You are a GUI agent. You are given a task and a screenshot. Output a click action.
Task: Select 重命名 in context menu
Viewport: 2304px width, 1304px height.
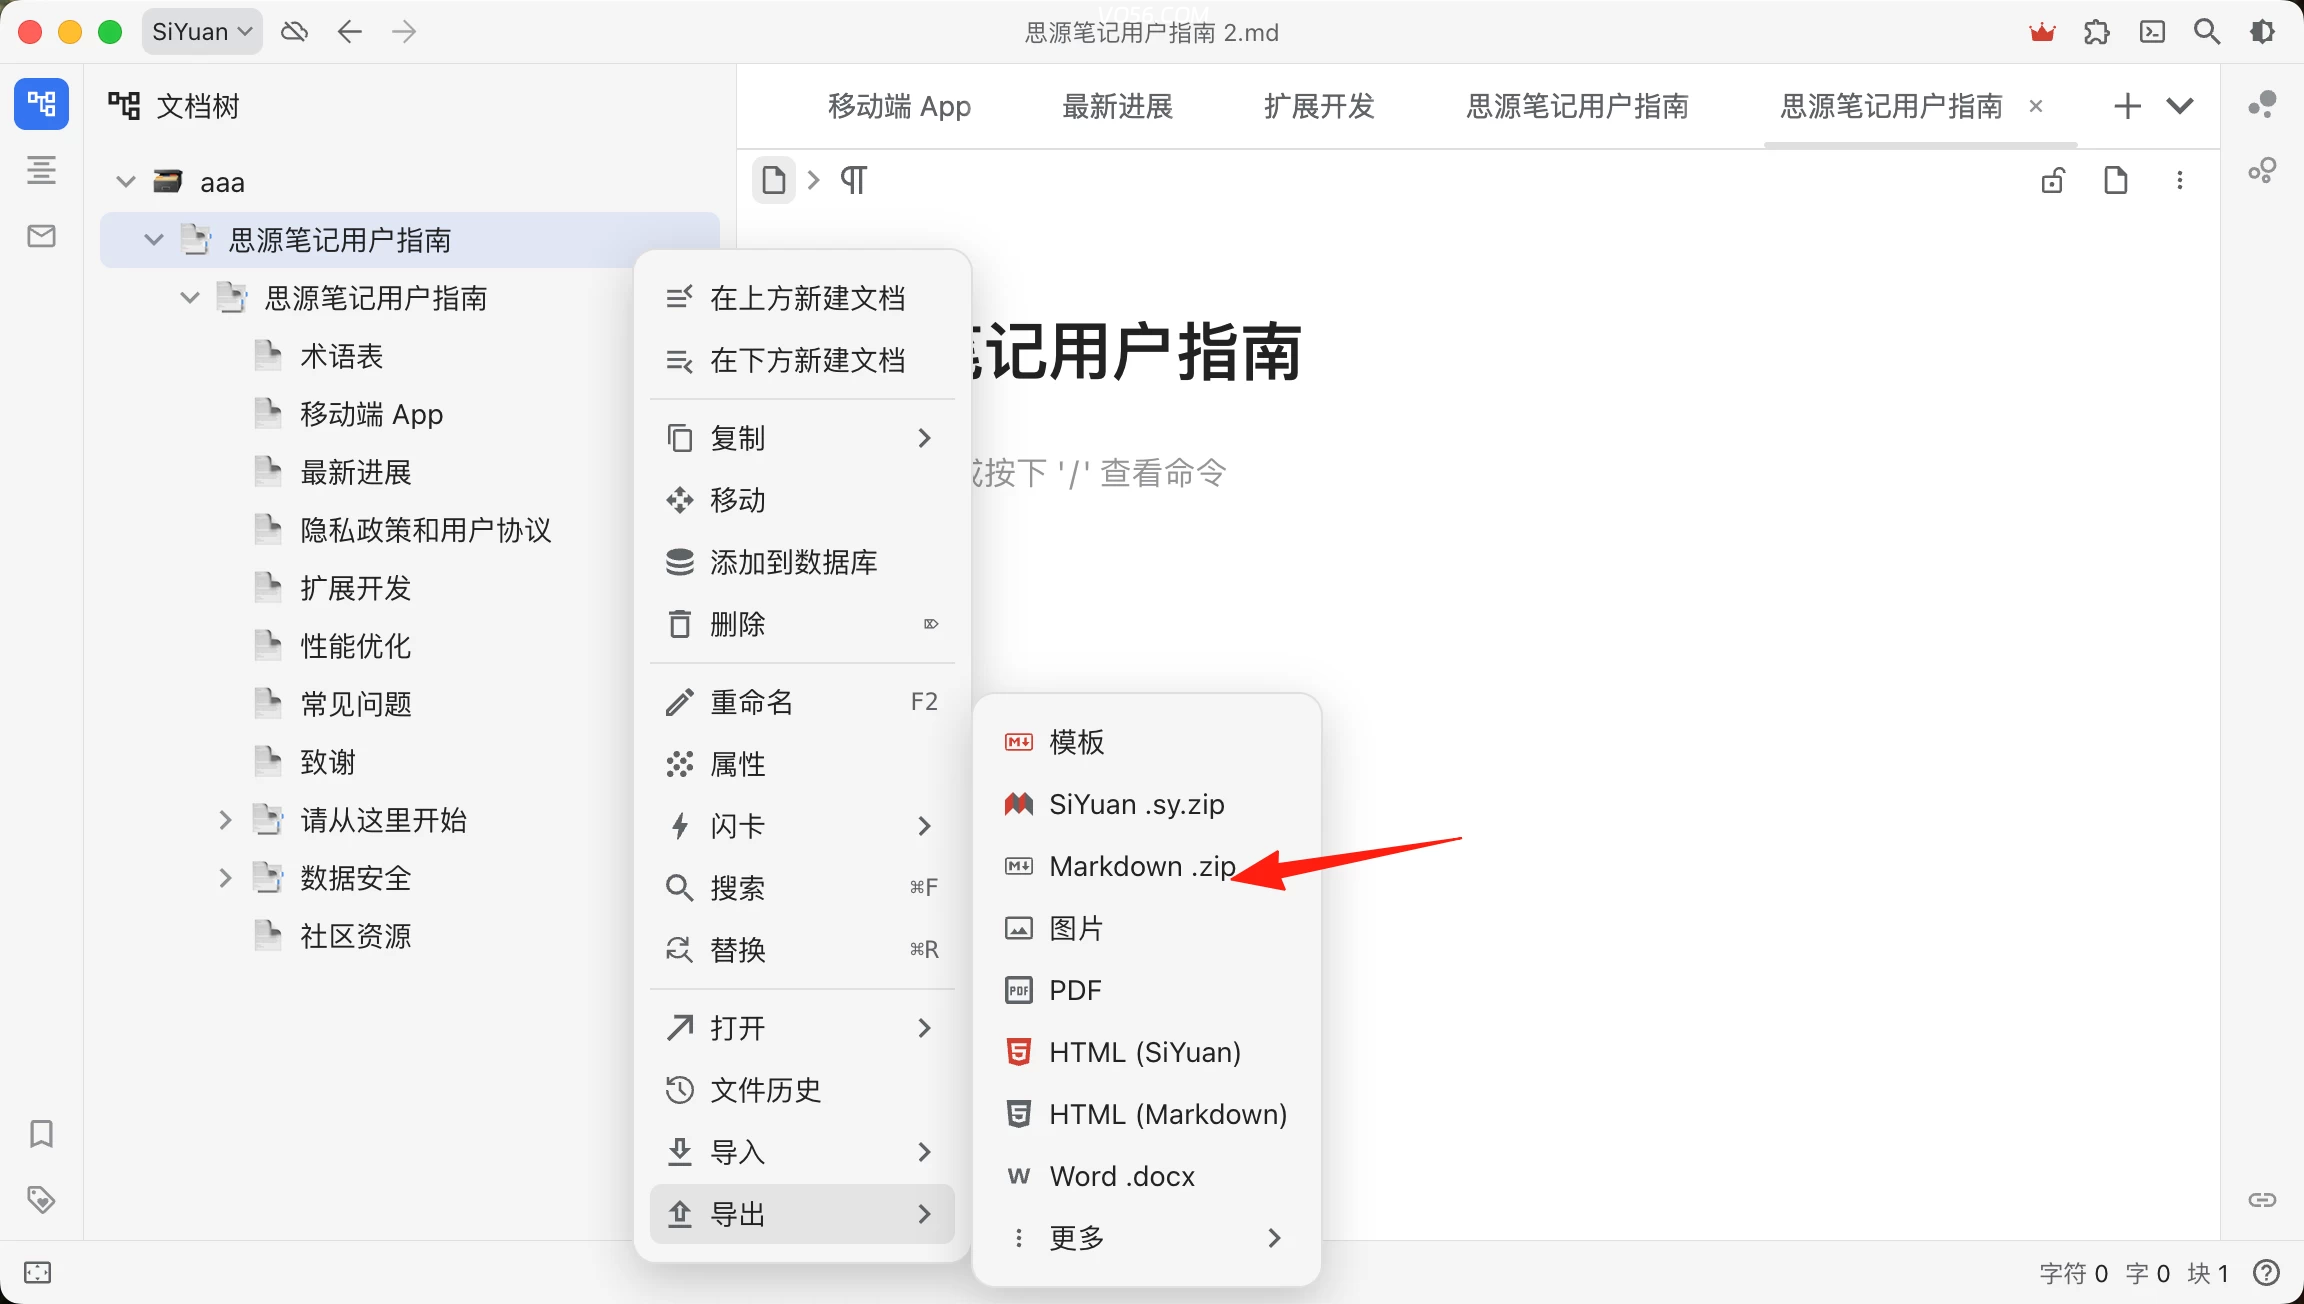(x=752, y=702)
